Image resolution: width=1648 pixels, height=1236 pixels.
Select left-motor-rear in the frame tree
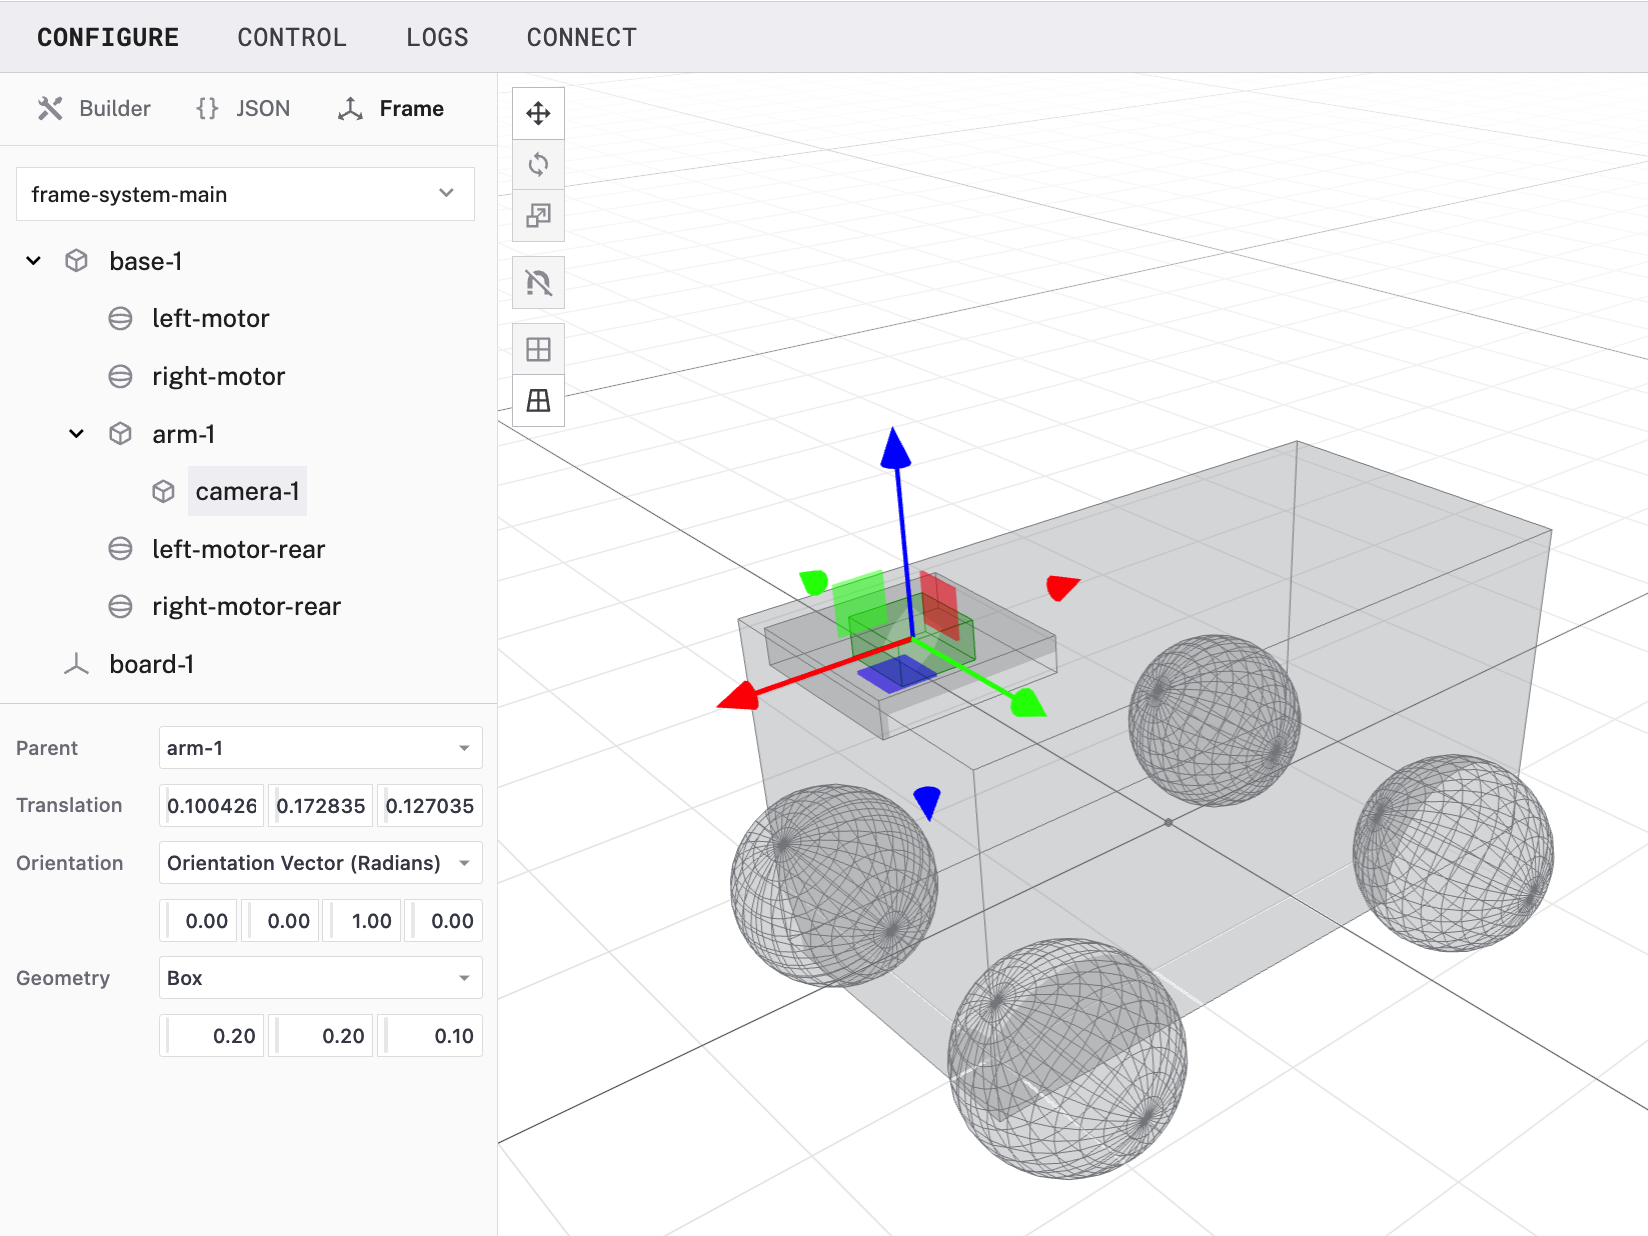click(238, 549)
